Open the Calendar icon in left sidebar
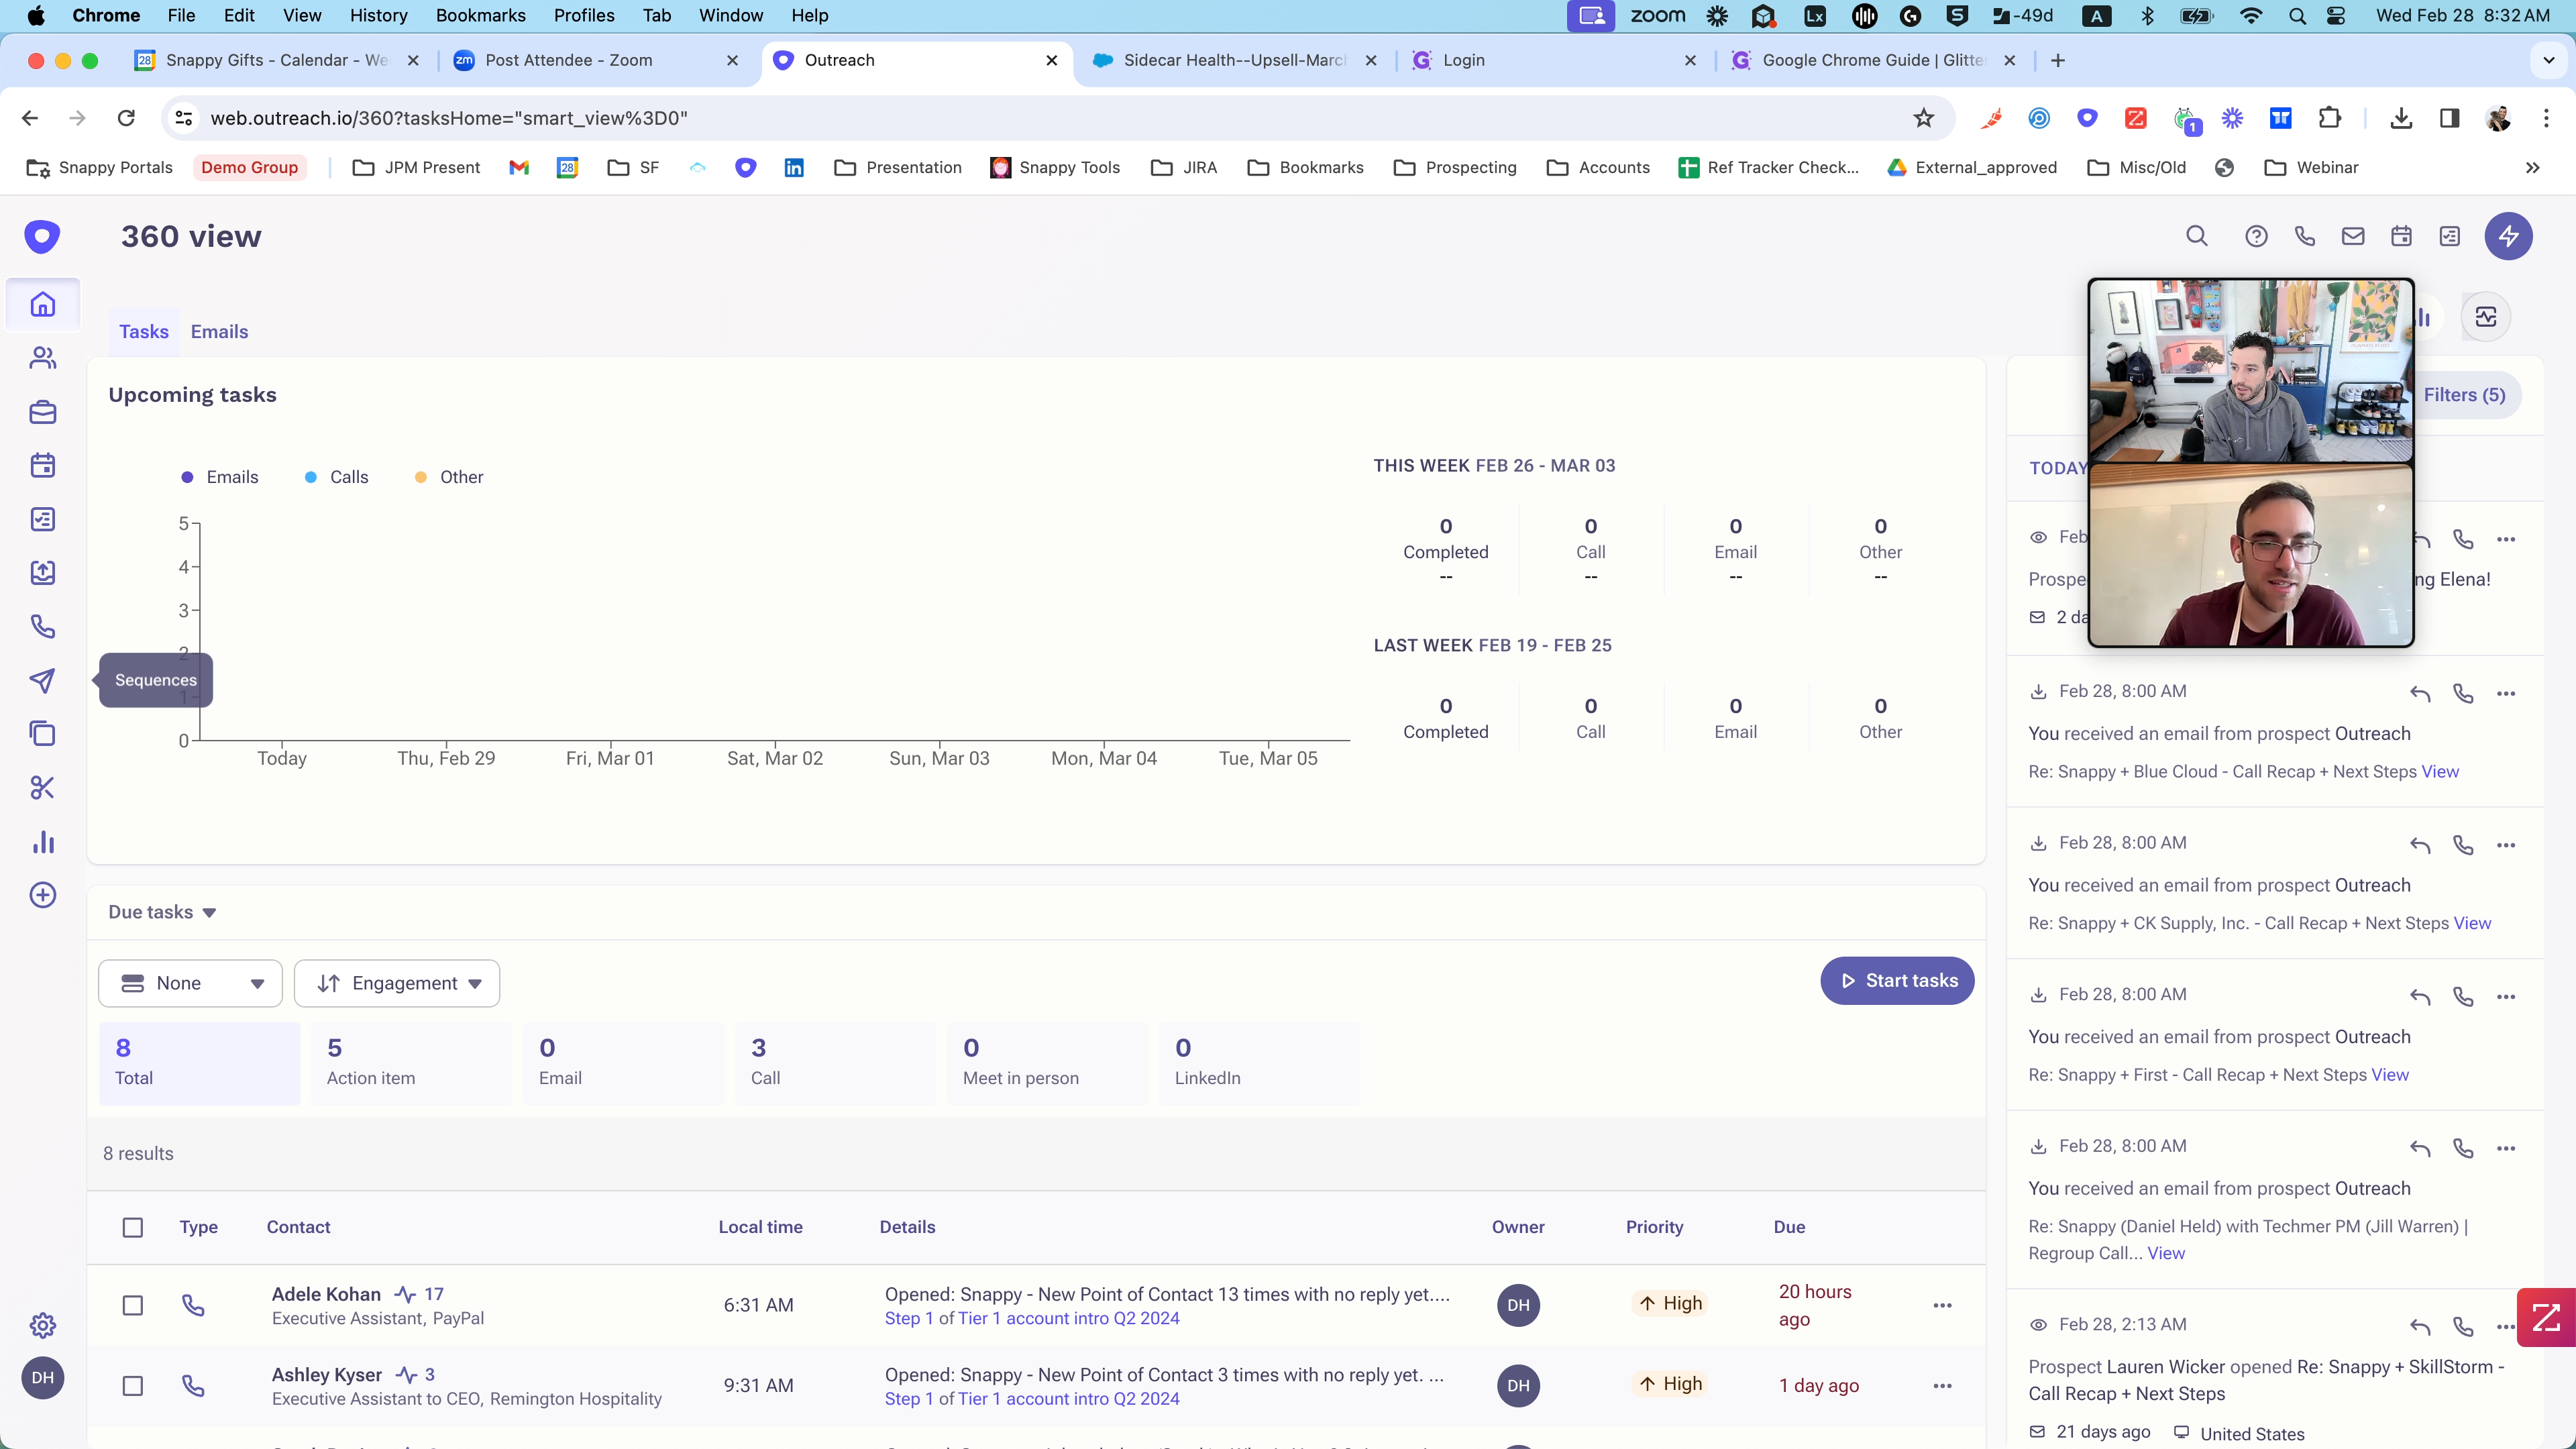The image size is (2576, 1449). pos(42,465)
